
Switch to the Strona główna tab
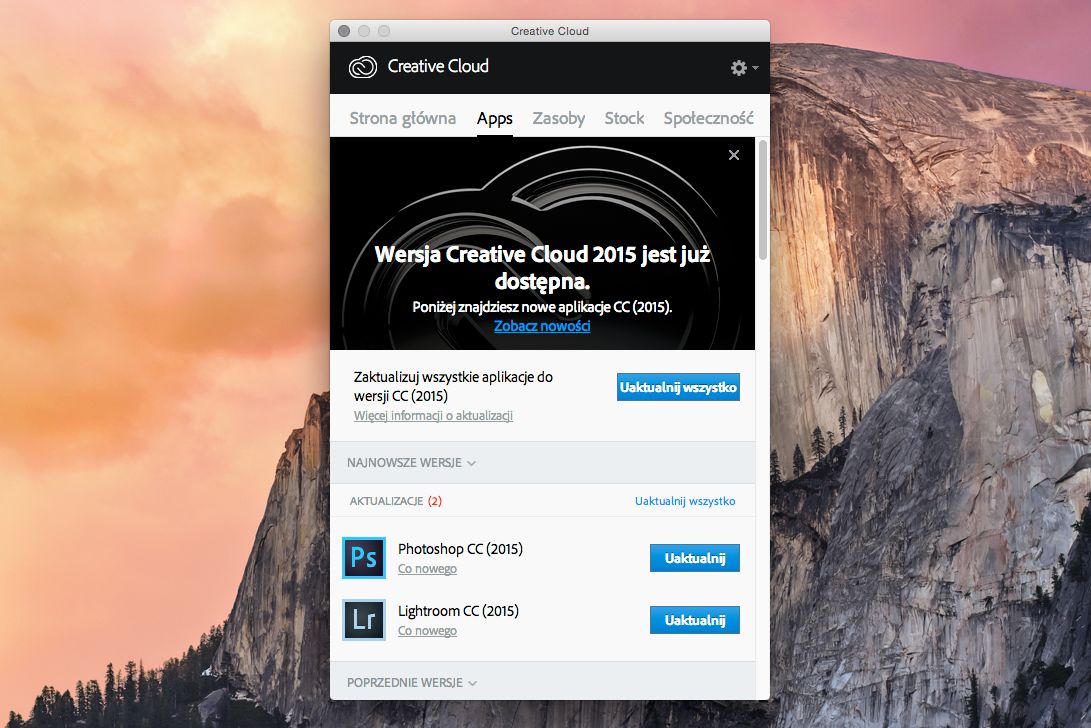(402, 118)
